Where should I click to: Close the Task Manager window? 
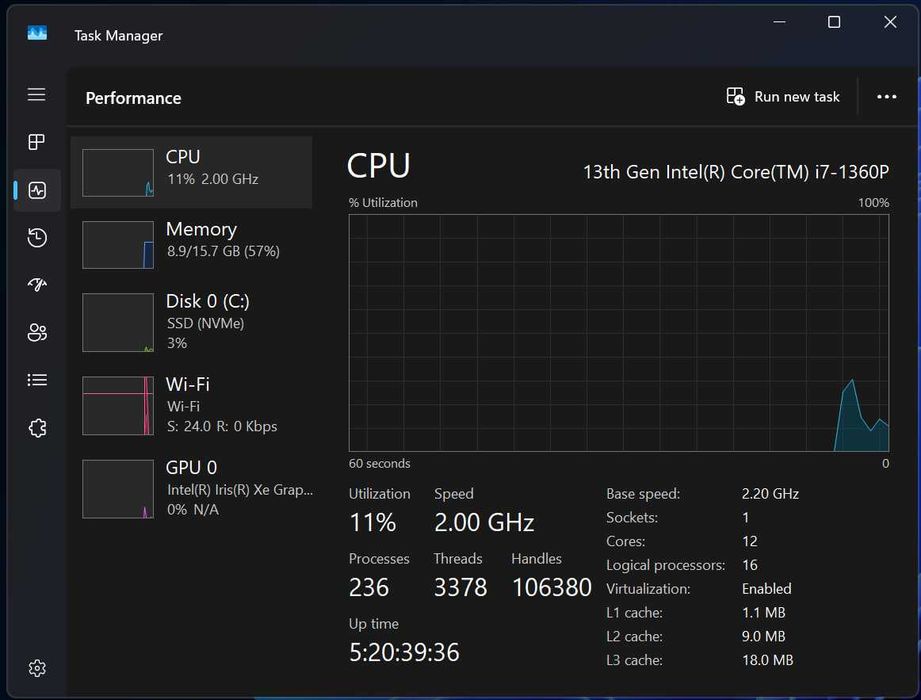[x=890, y=22]
